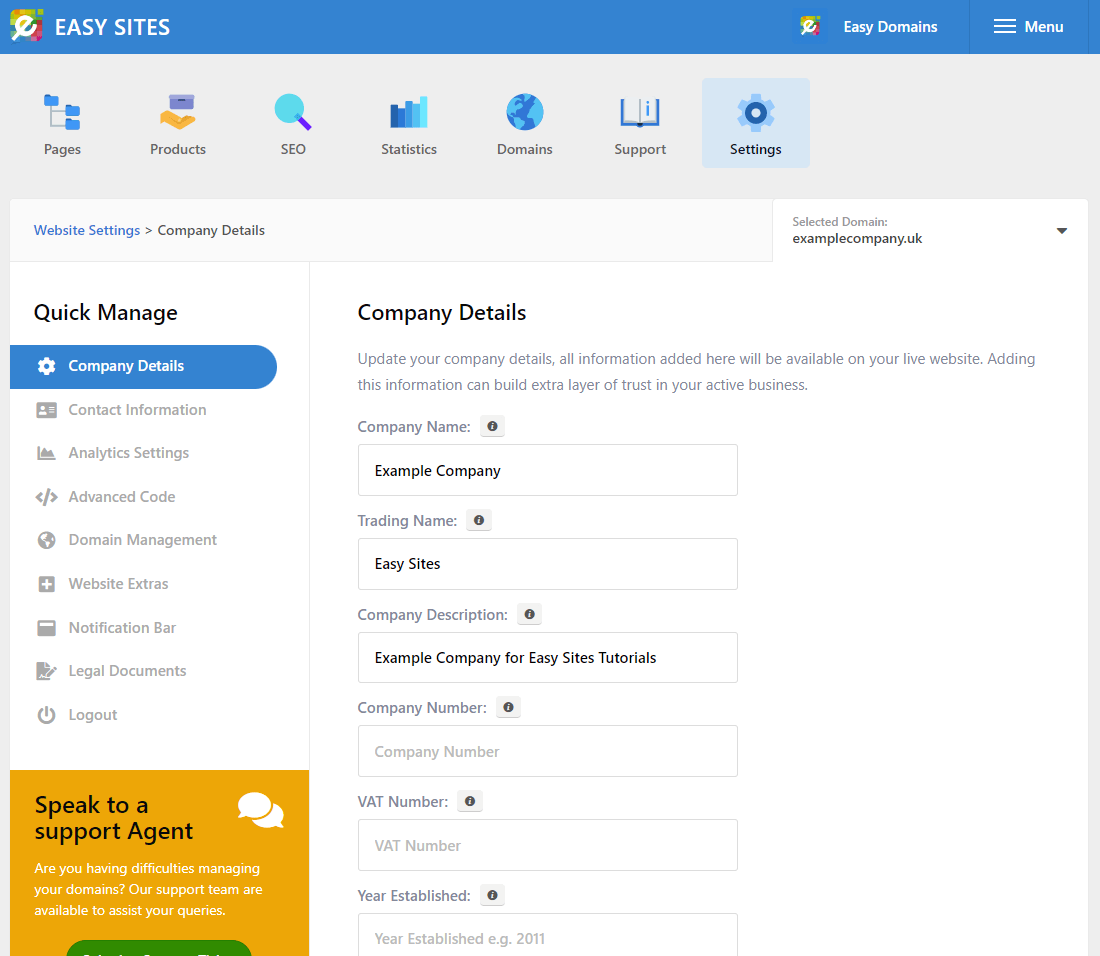The image size is (1100, 956).
Task: Focus the Year Established input field
Action: pos(547,935)
